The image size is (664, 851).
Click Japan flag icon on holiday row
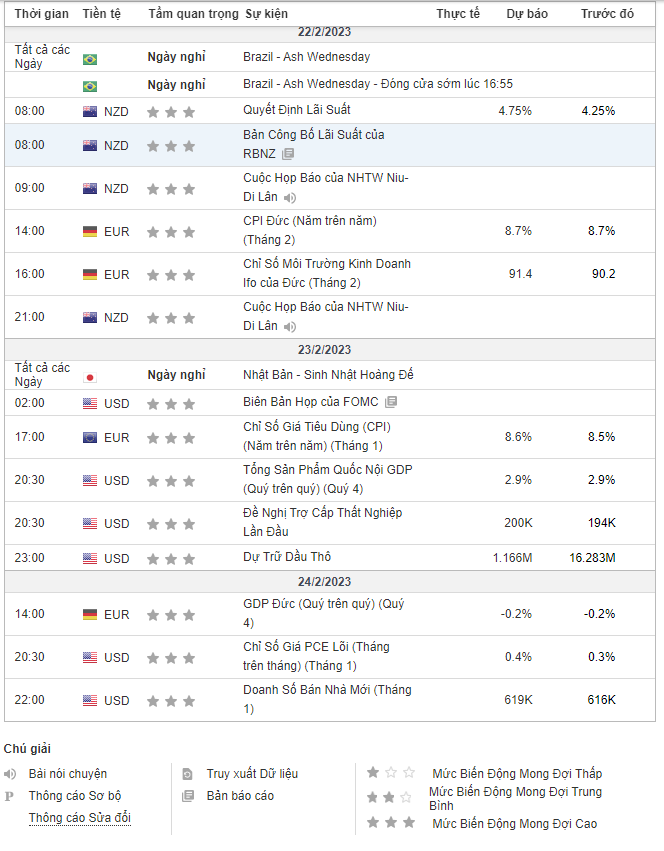(x=90, y=377)
